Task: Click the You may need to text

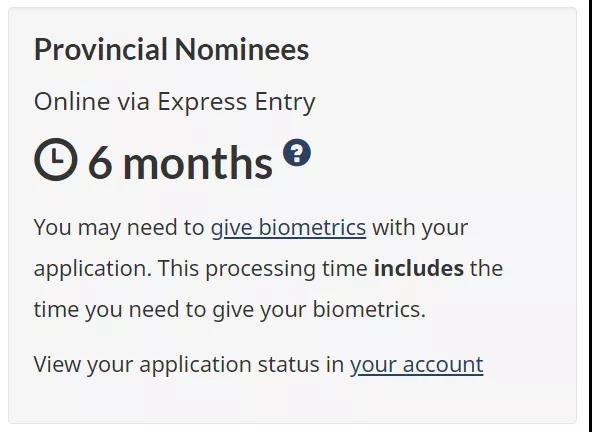Action: point(119,227)
